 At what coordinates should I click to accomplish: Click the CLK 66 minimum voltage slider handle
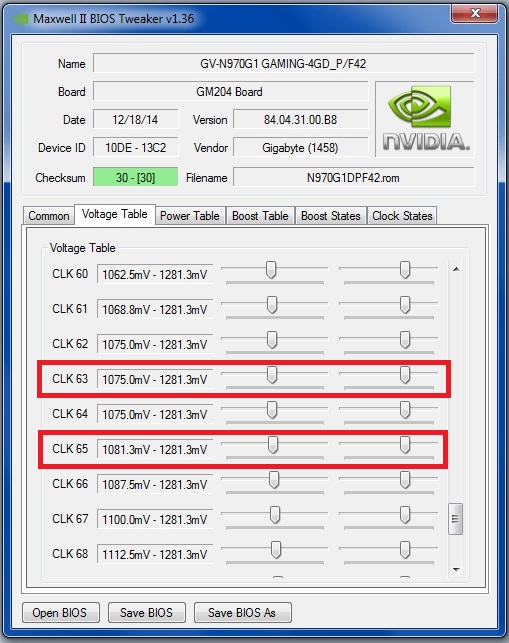pos(274,480)
